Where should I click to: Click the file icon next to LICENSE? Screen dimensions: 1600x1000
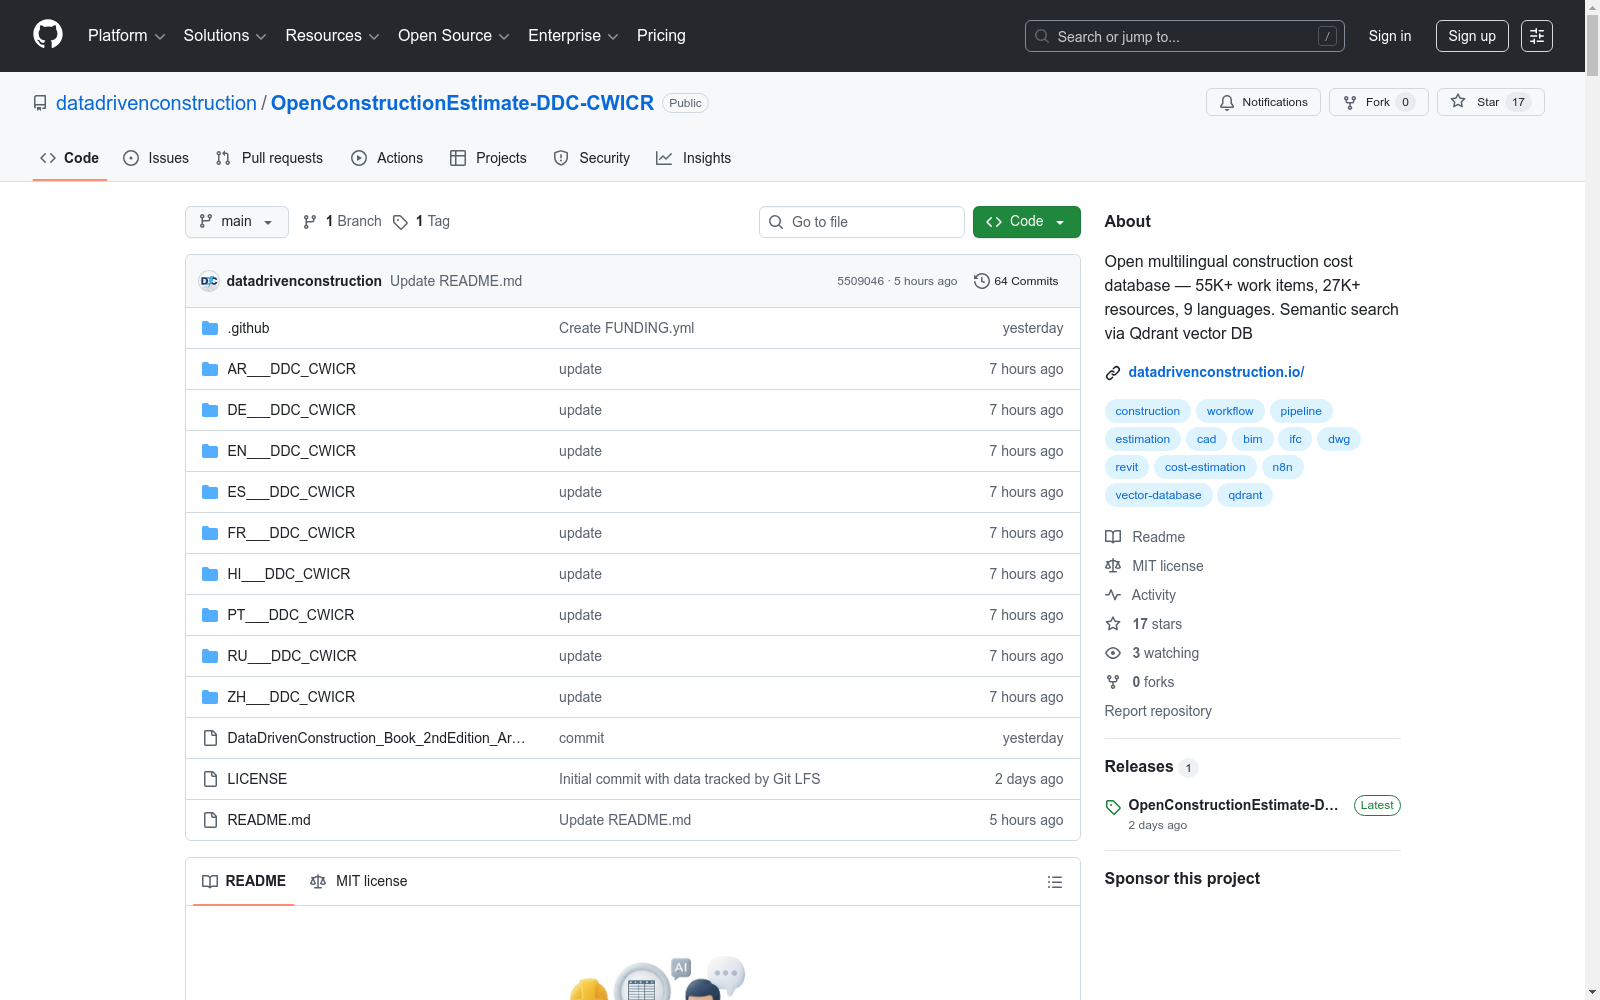click(x=210, y=779)
